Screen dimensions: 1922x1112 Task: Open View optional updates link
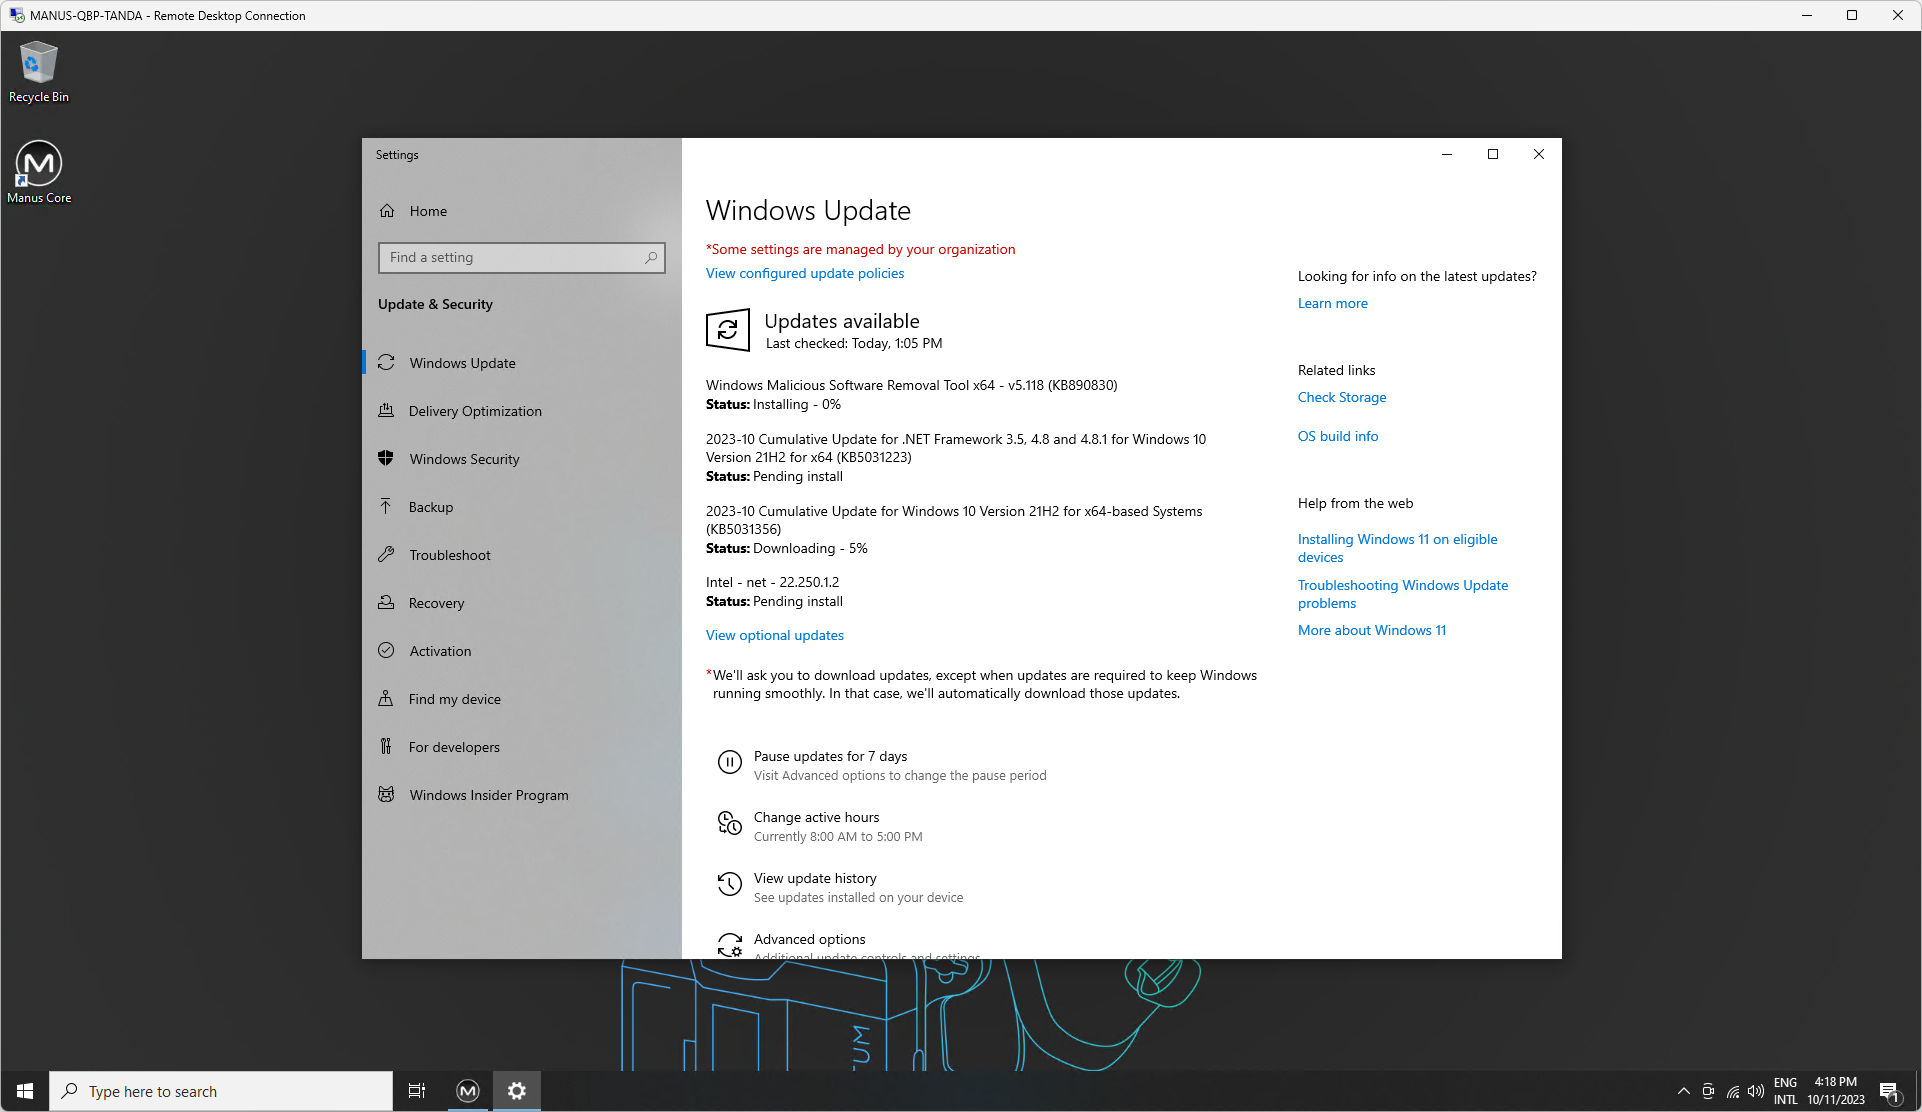(774, 635)
